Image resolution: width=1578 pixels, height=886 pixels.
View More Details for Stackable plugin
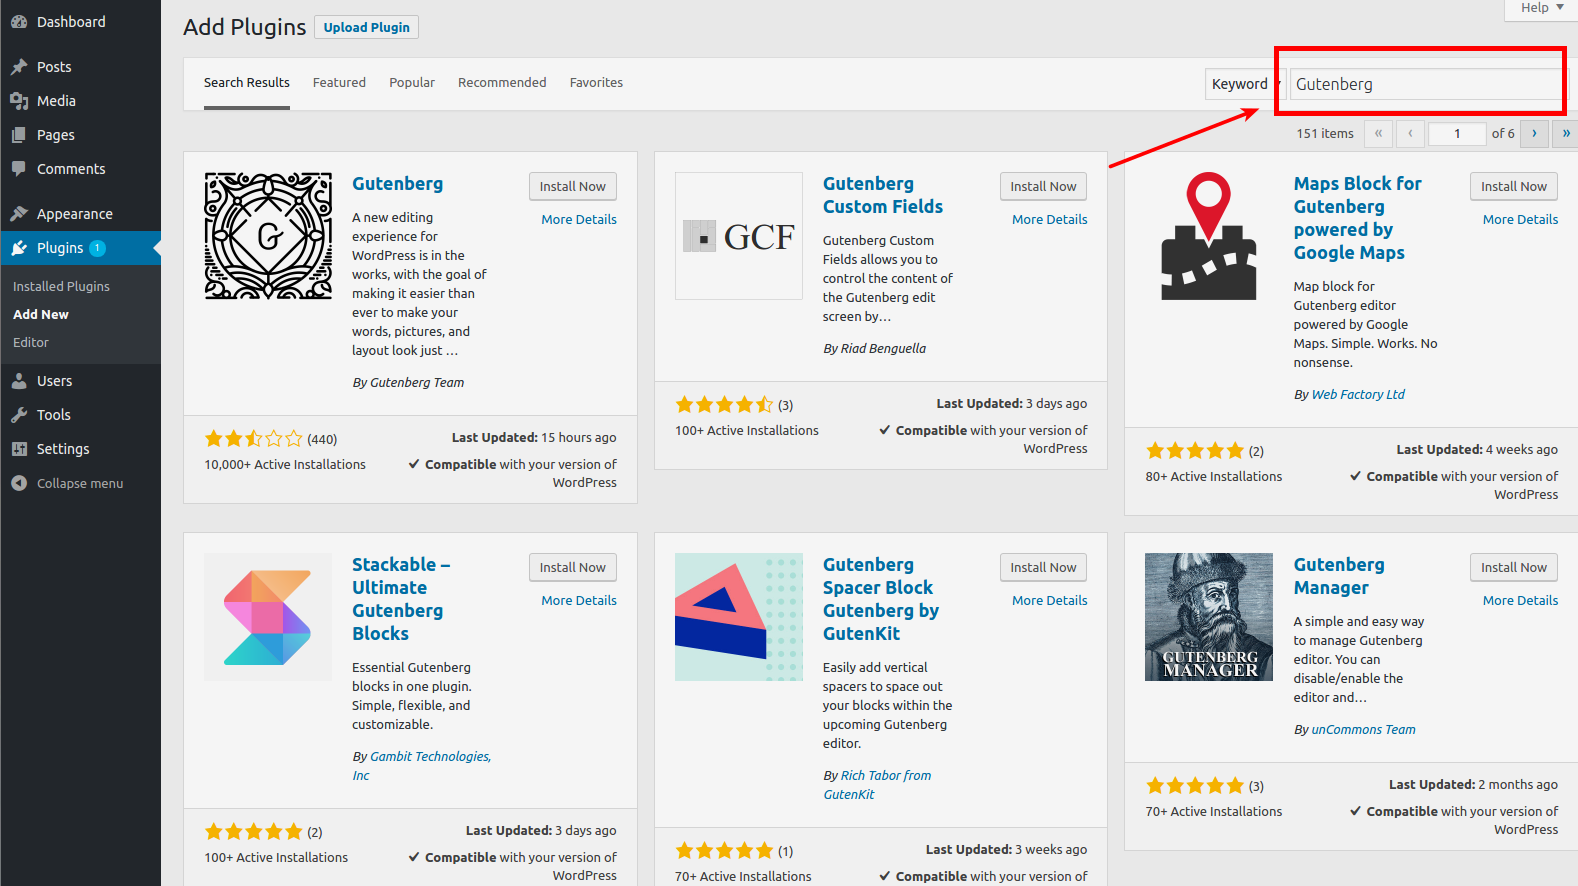coord(579,600)
